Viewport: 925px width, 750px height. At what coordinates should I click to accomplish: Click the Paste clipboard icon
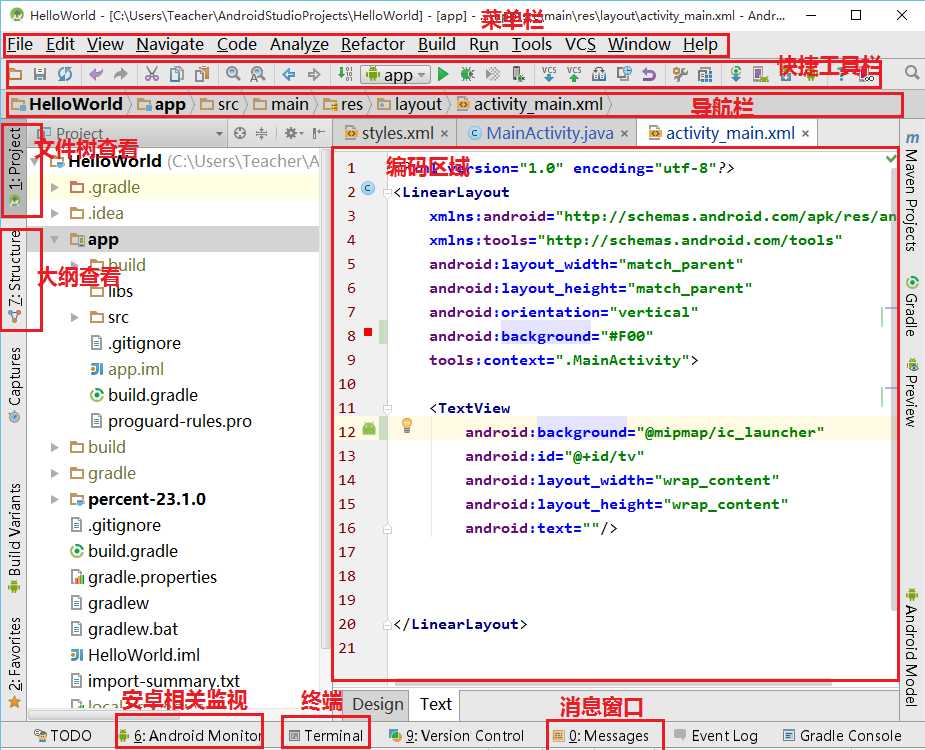[x=202, y=74]
